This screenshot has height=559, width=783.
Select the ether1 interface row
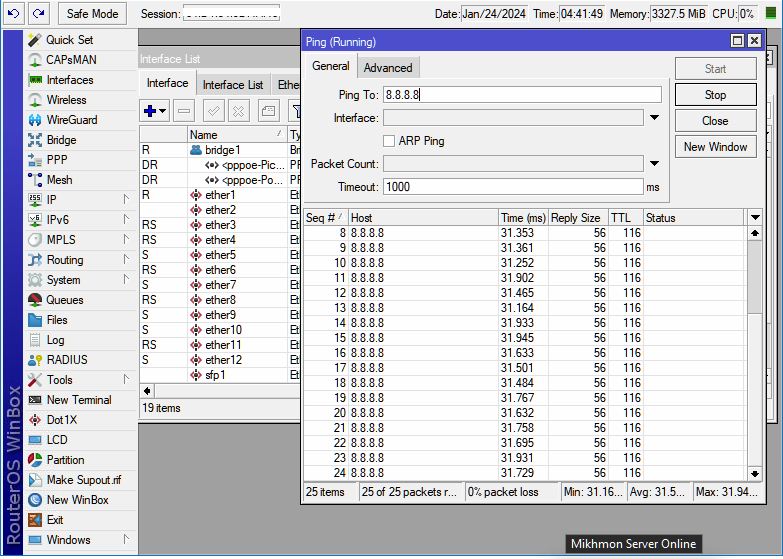(x=220, y=195)
